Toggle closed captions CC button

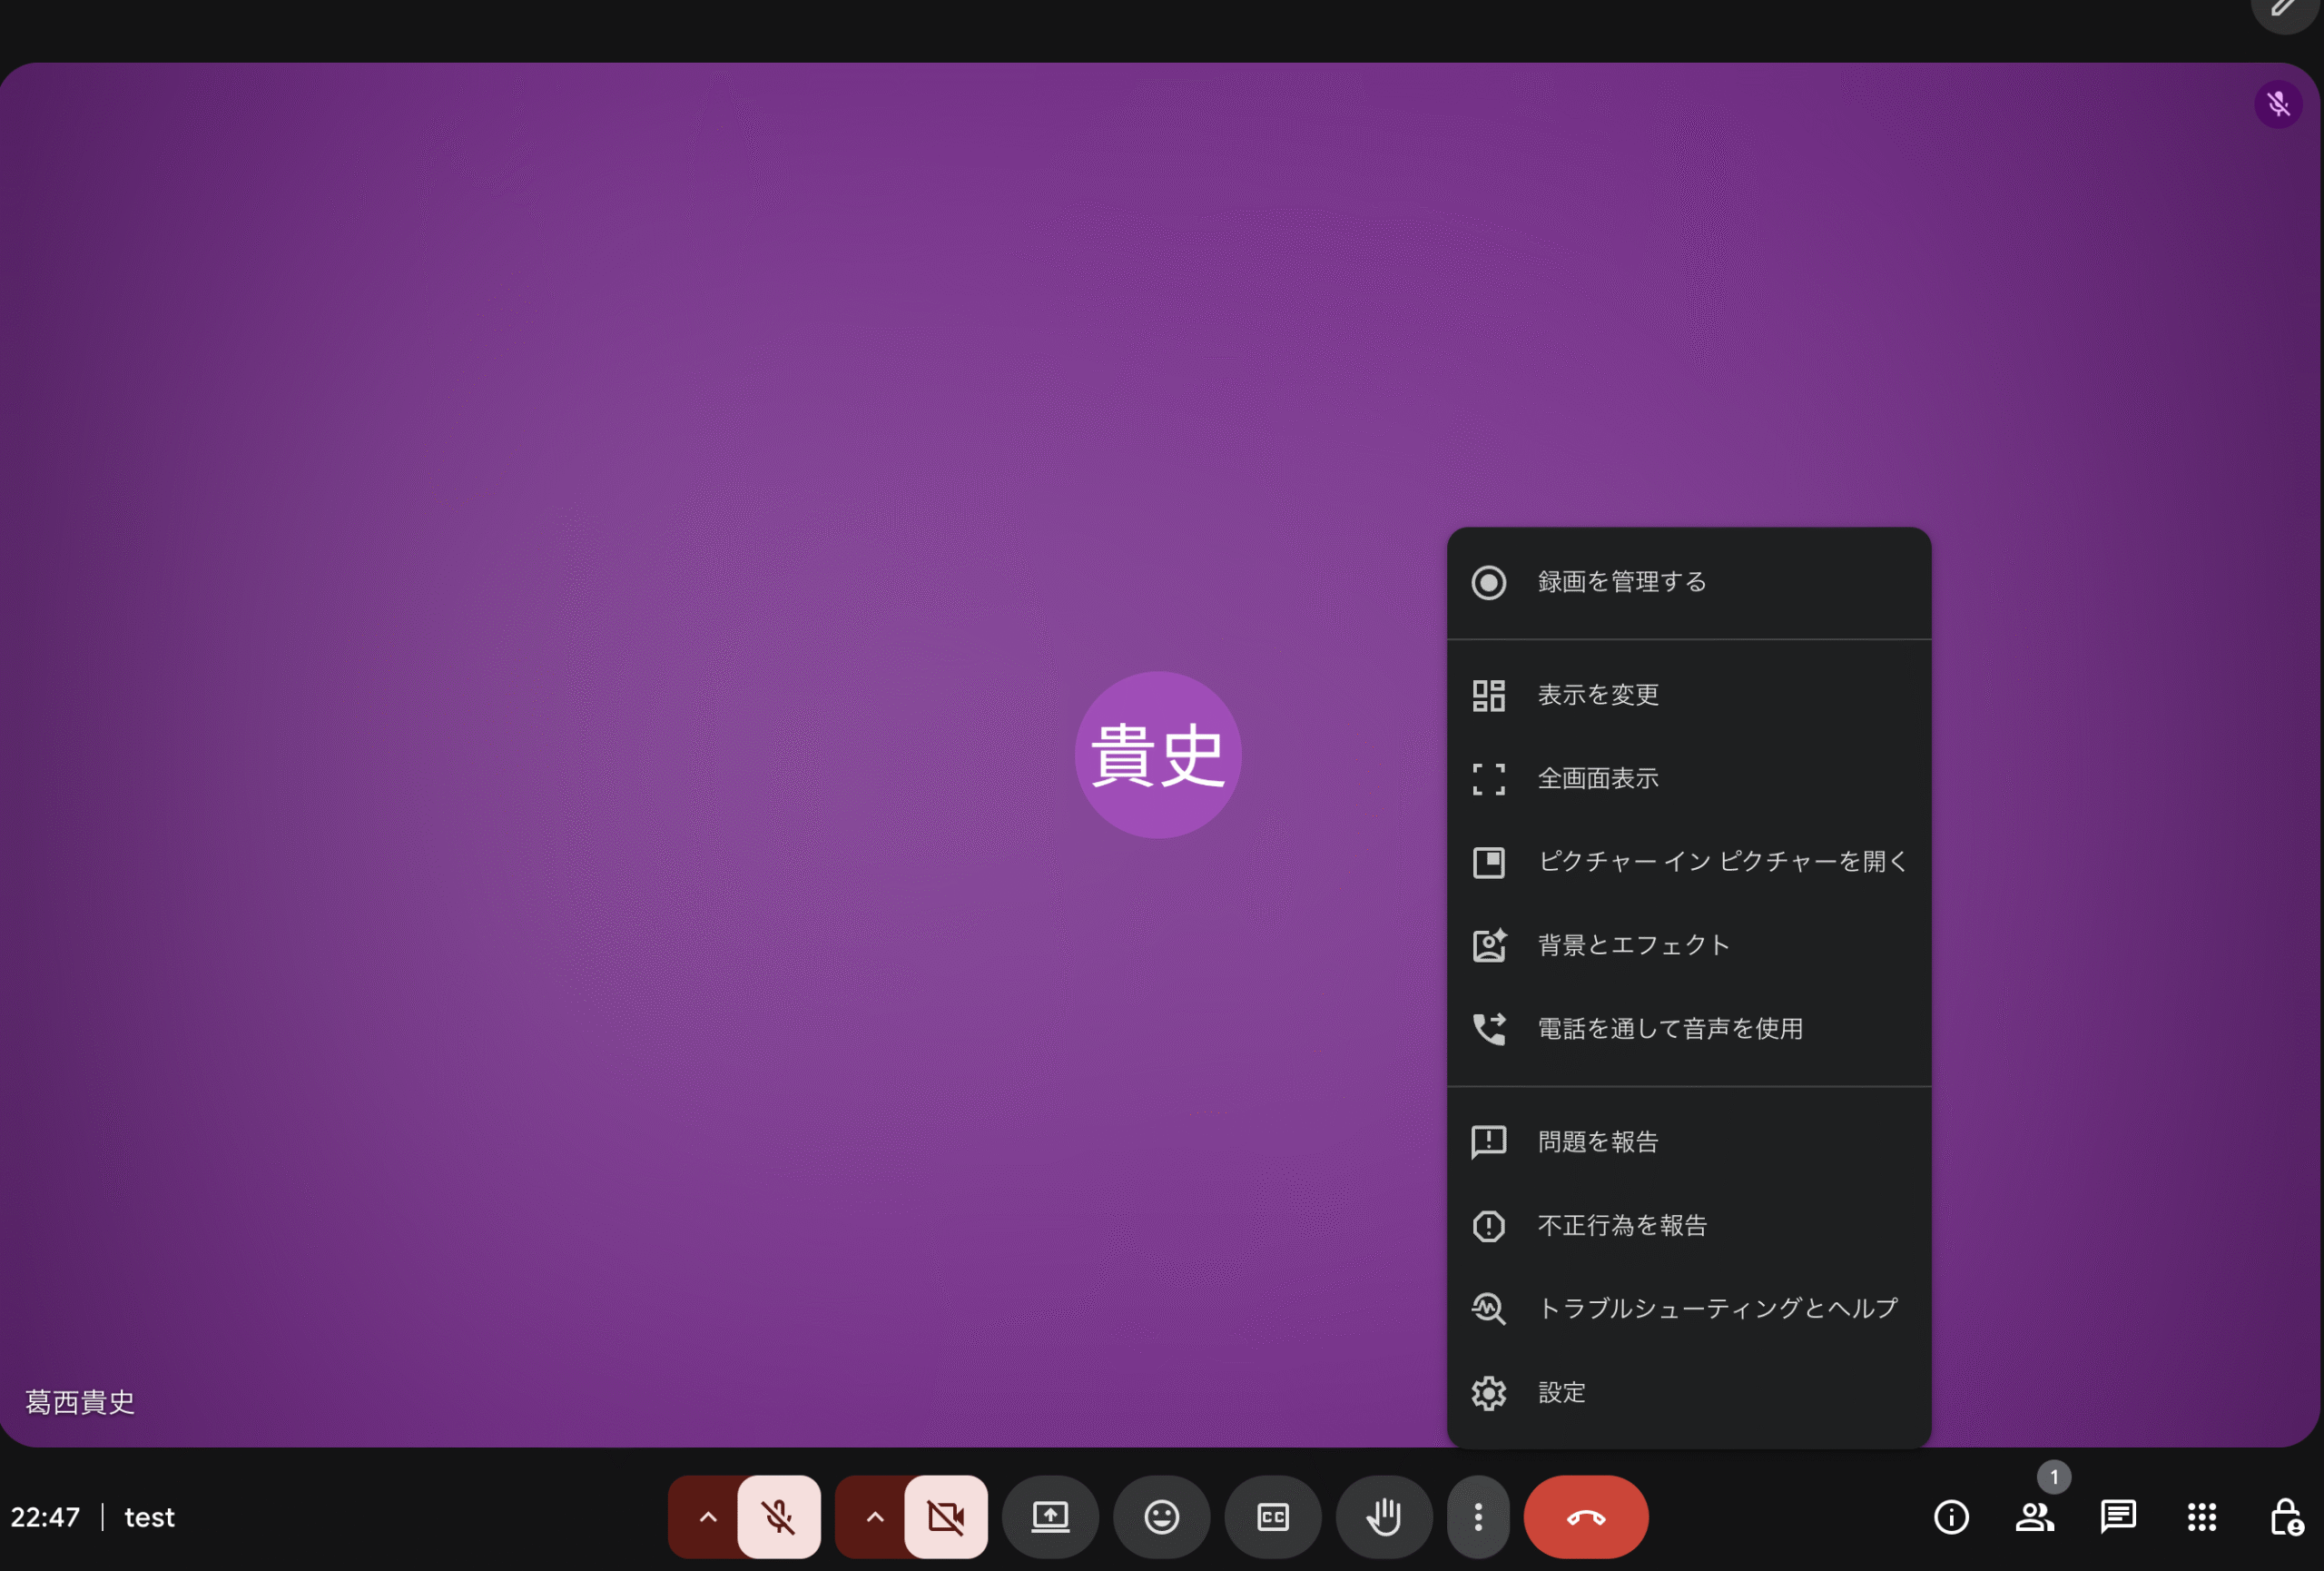tap(1273, 1517)
